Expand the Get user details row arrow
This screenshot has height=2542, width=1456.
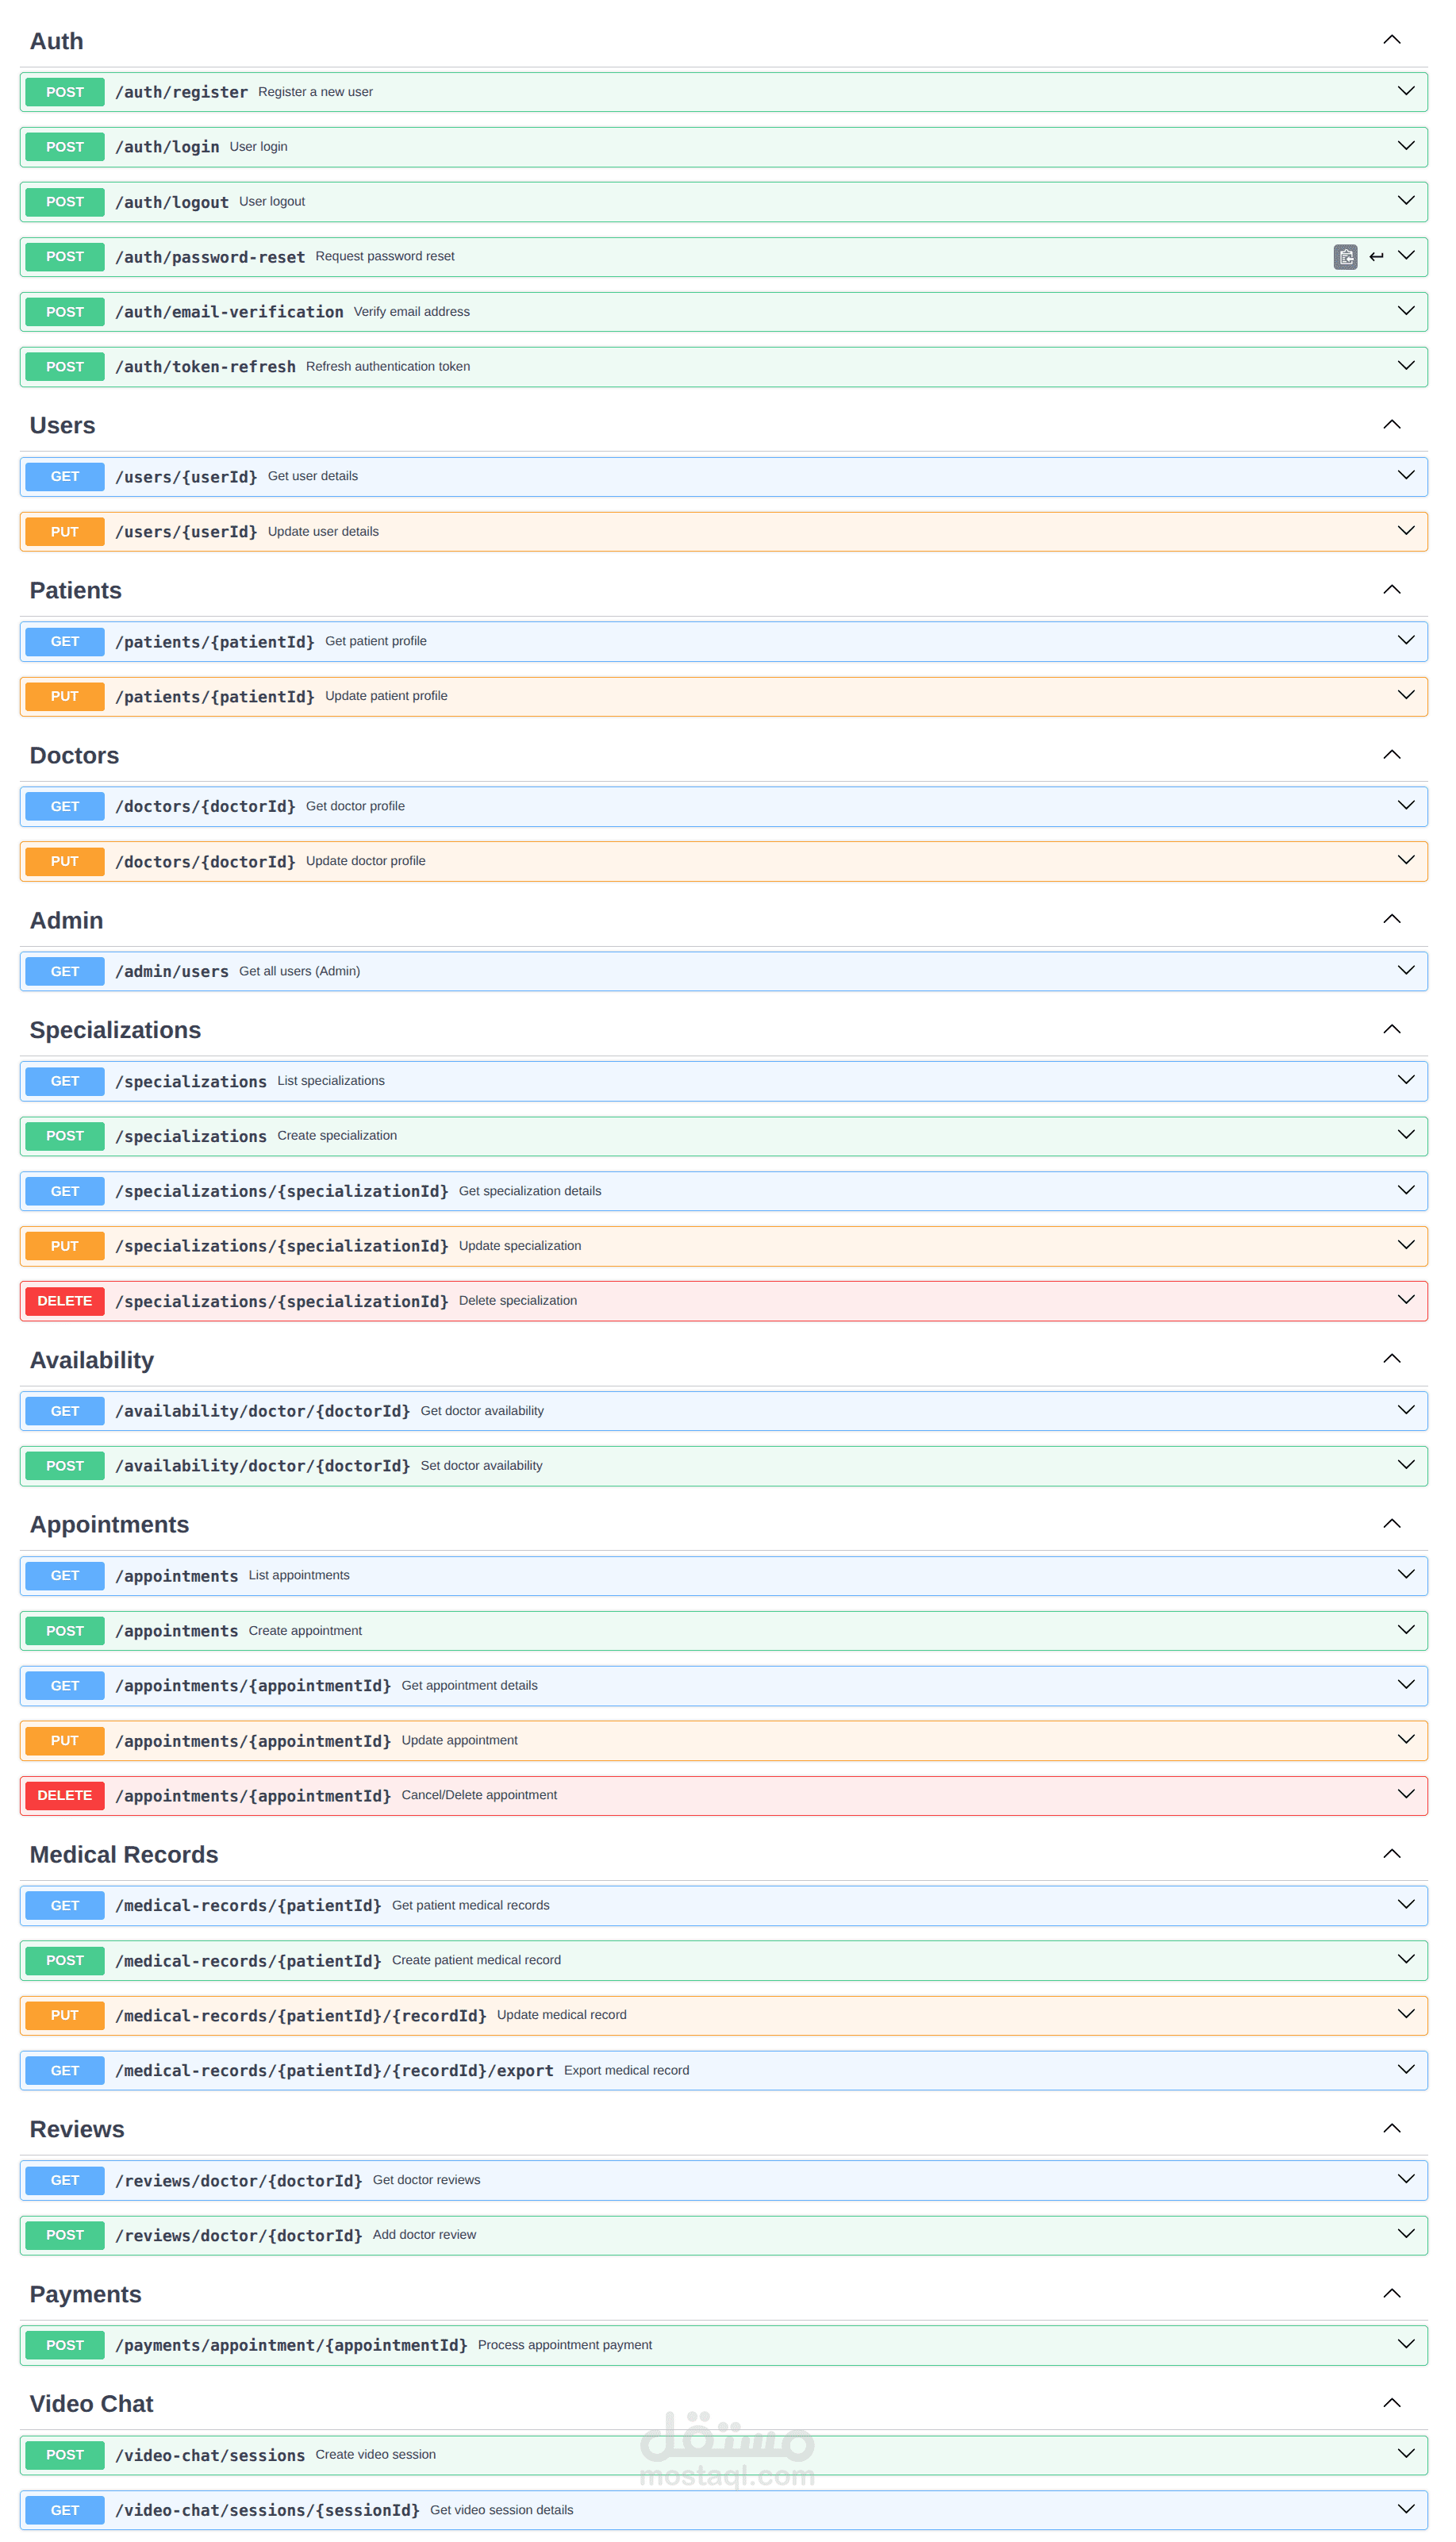coord(1407,476)
